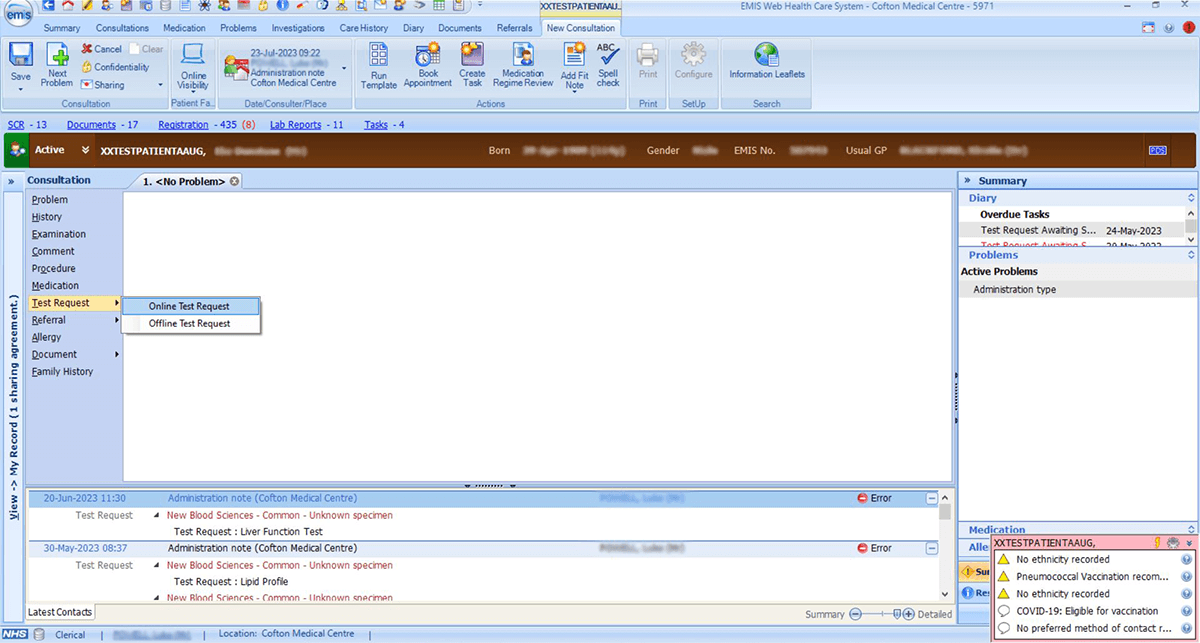This screenshot has height=643, width=1200.
Task: Open Run Template tool
Action: pyautogui.click(x=378, y=63)
